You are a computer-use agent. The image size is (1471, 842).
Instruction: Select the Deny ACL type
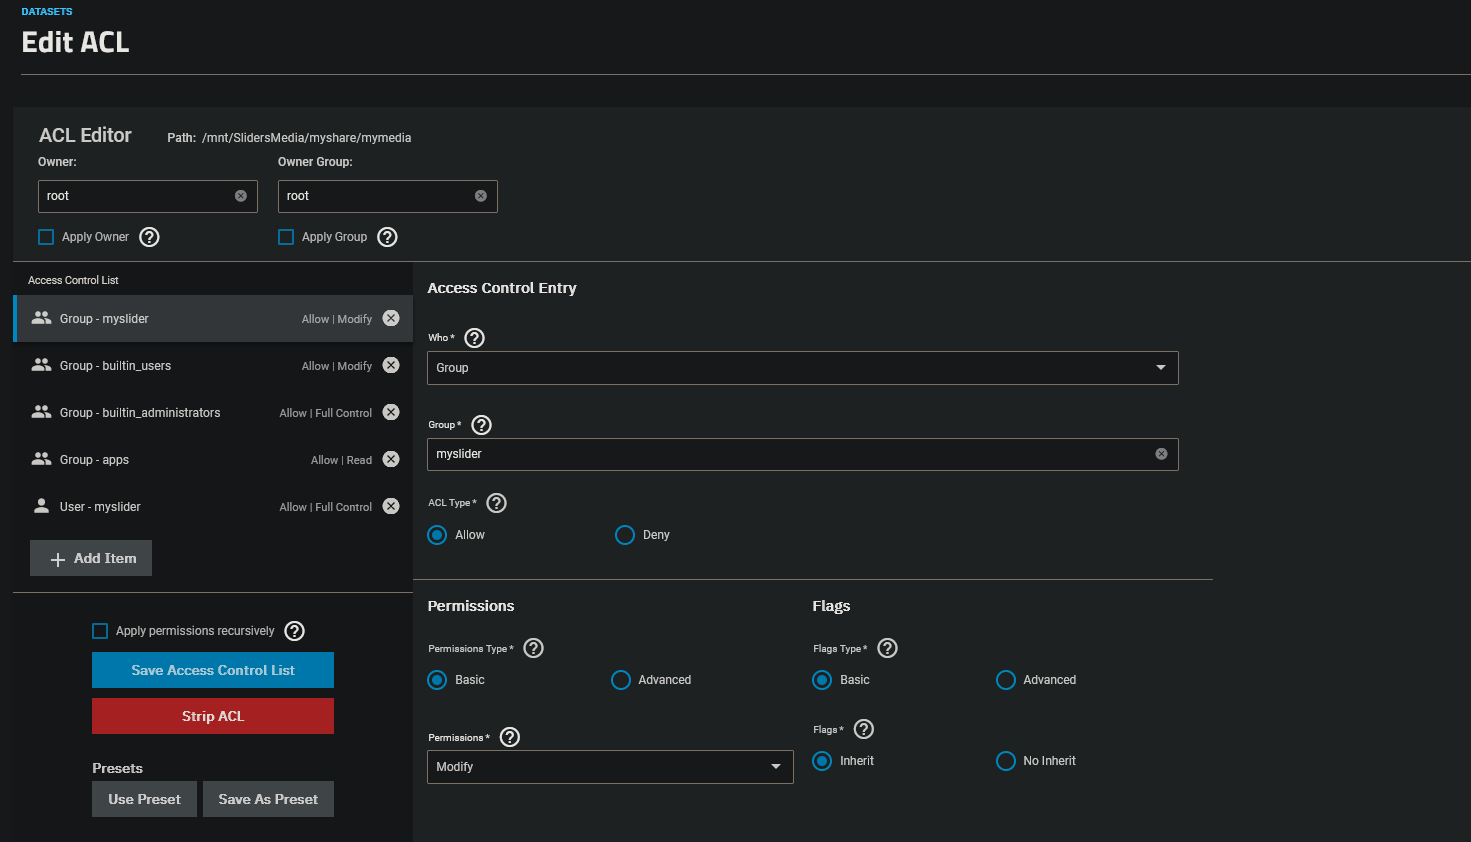[x=625, y=535]
